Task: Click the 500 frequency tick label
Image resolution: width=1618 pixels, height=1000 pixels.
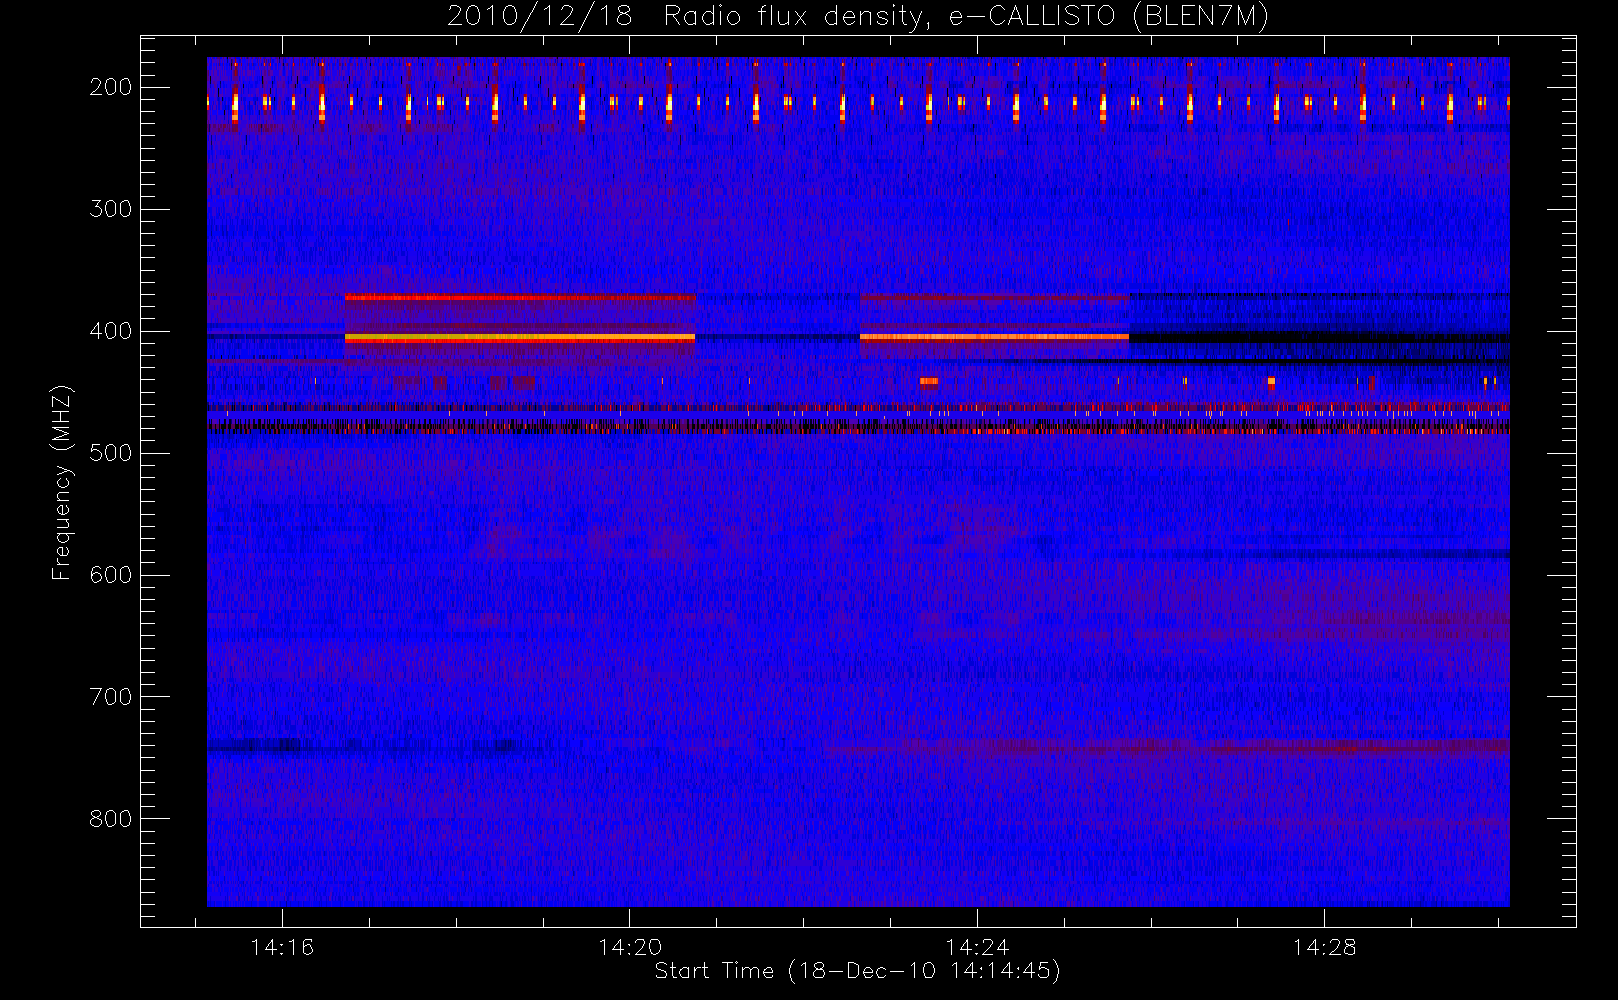Action: point(111,453)
